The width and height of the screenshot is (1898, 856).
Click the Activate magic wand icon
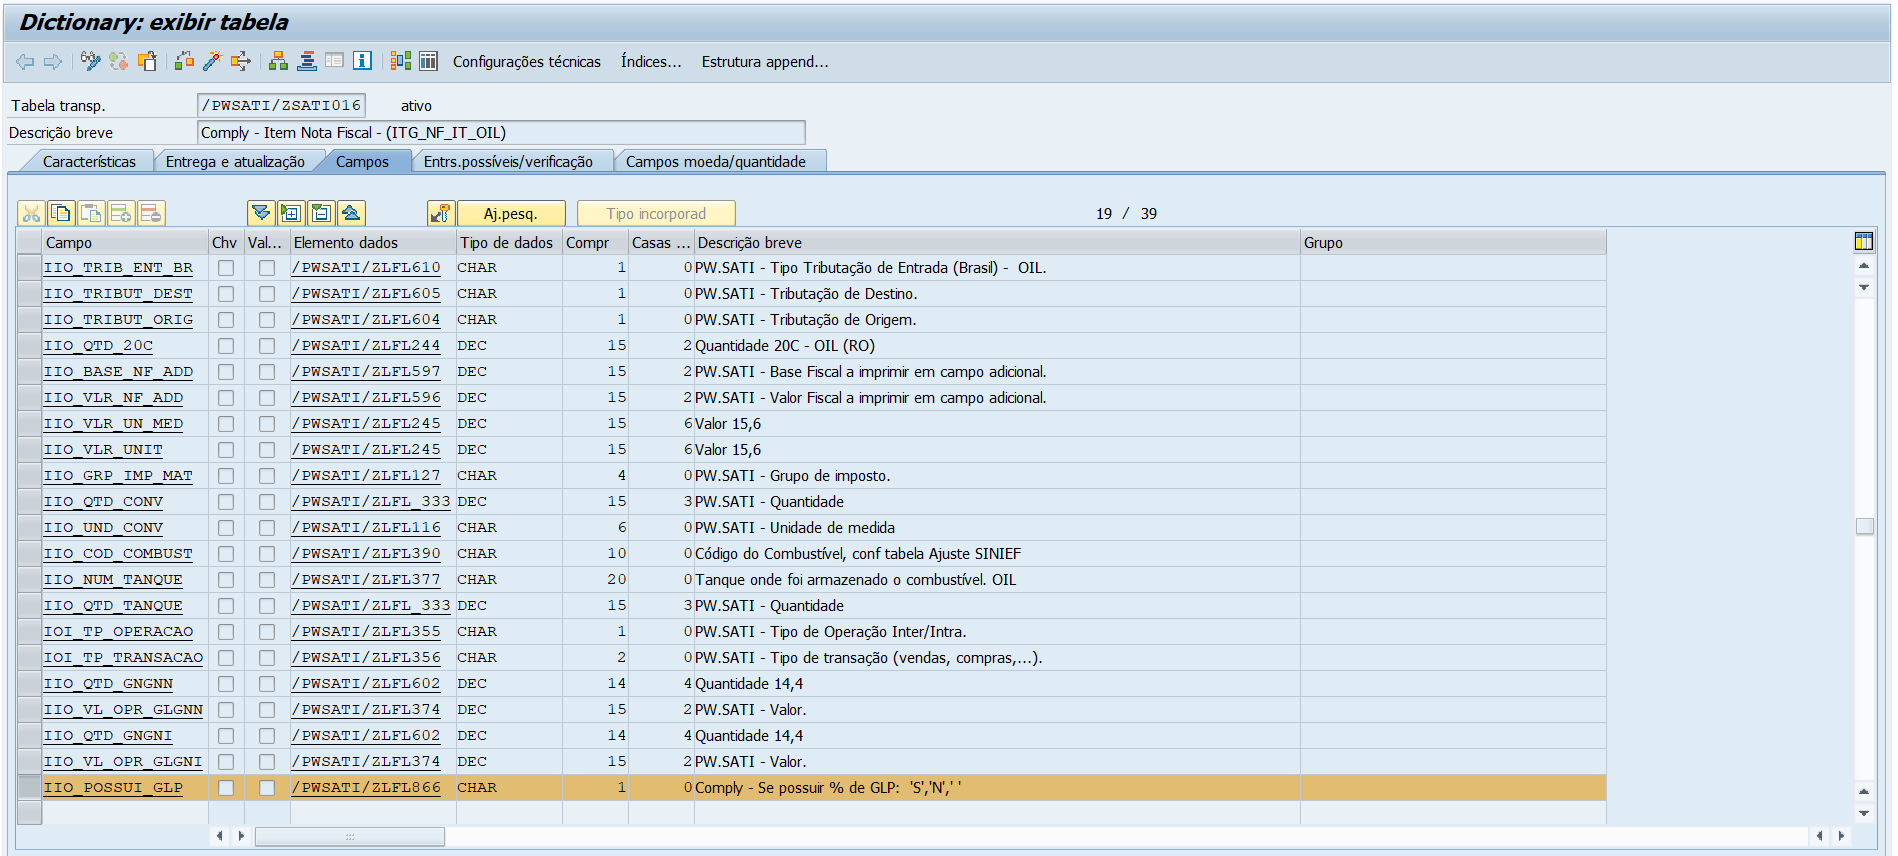click(211, 61)
